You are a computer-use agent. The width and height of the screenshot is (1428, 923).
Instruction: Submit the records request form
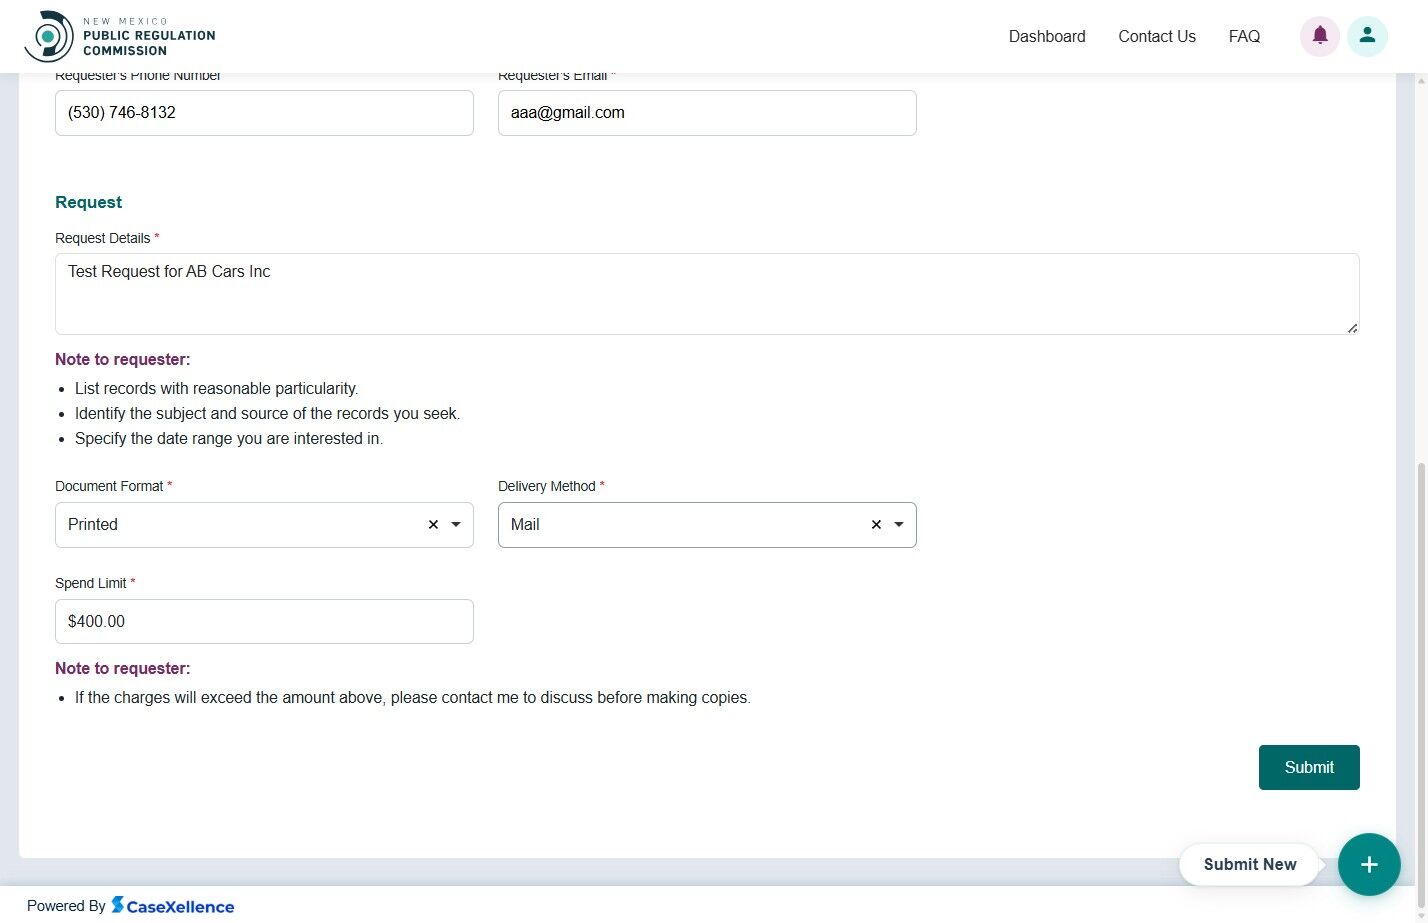click(x=1308, y=767)
